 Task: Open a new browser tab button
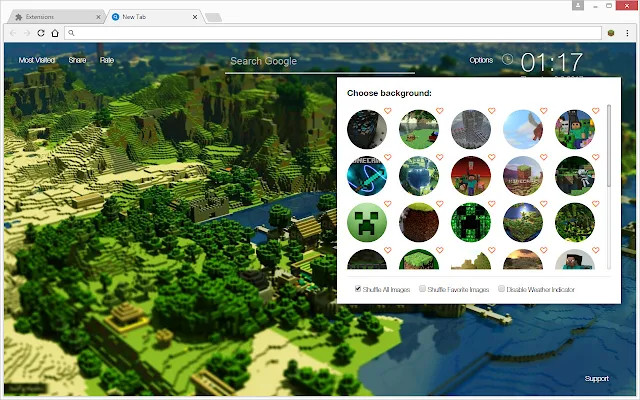213,17
